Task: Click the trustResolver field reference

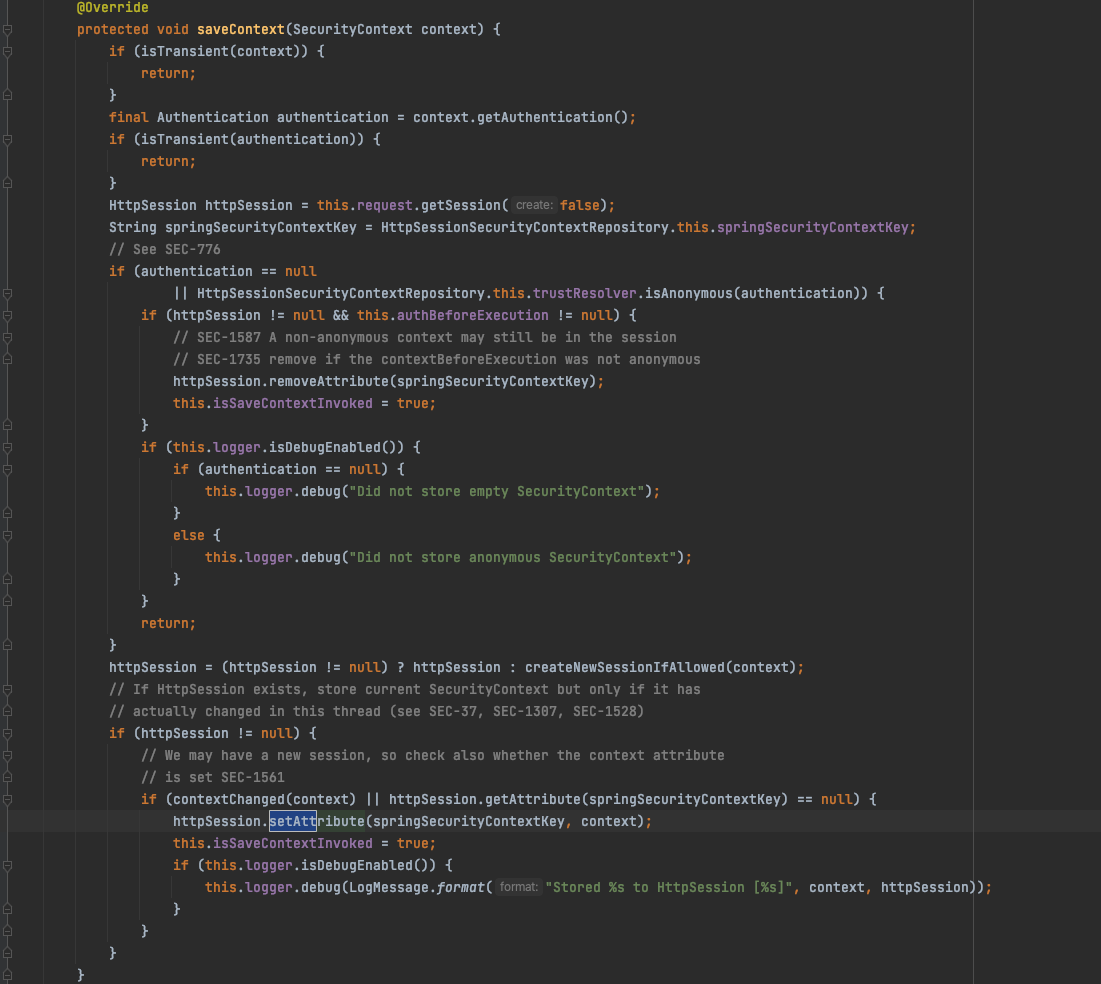Action: 584,293
